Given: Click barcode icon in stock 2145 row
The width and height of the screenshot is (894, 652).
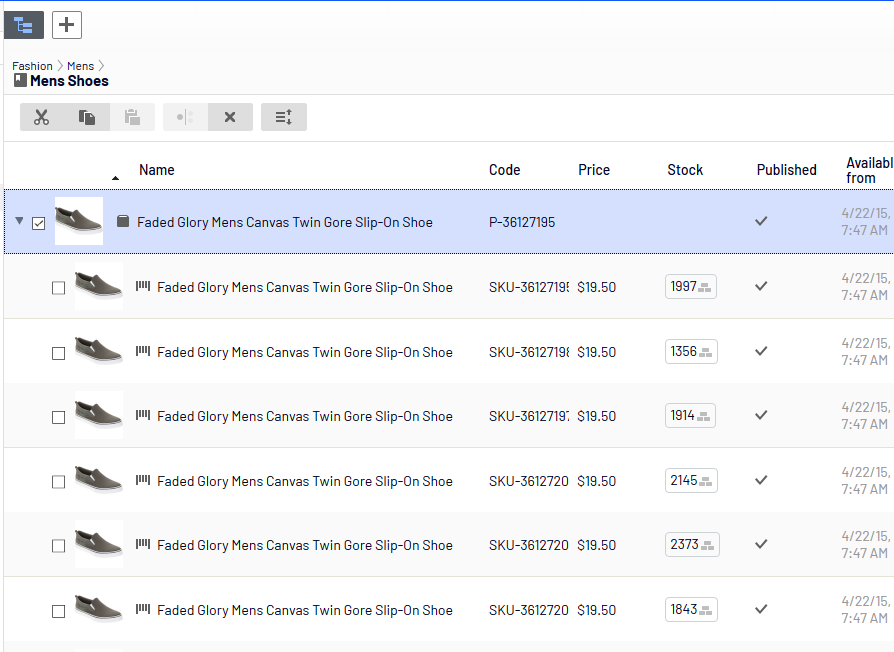Looking at the screenshot, I should pos(143,480).
